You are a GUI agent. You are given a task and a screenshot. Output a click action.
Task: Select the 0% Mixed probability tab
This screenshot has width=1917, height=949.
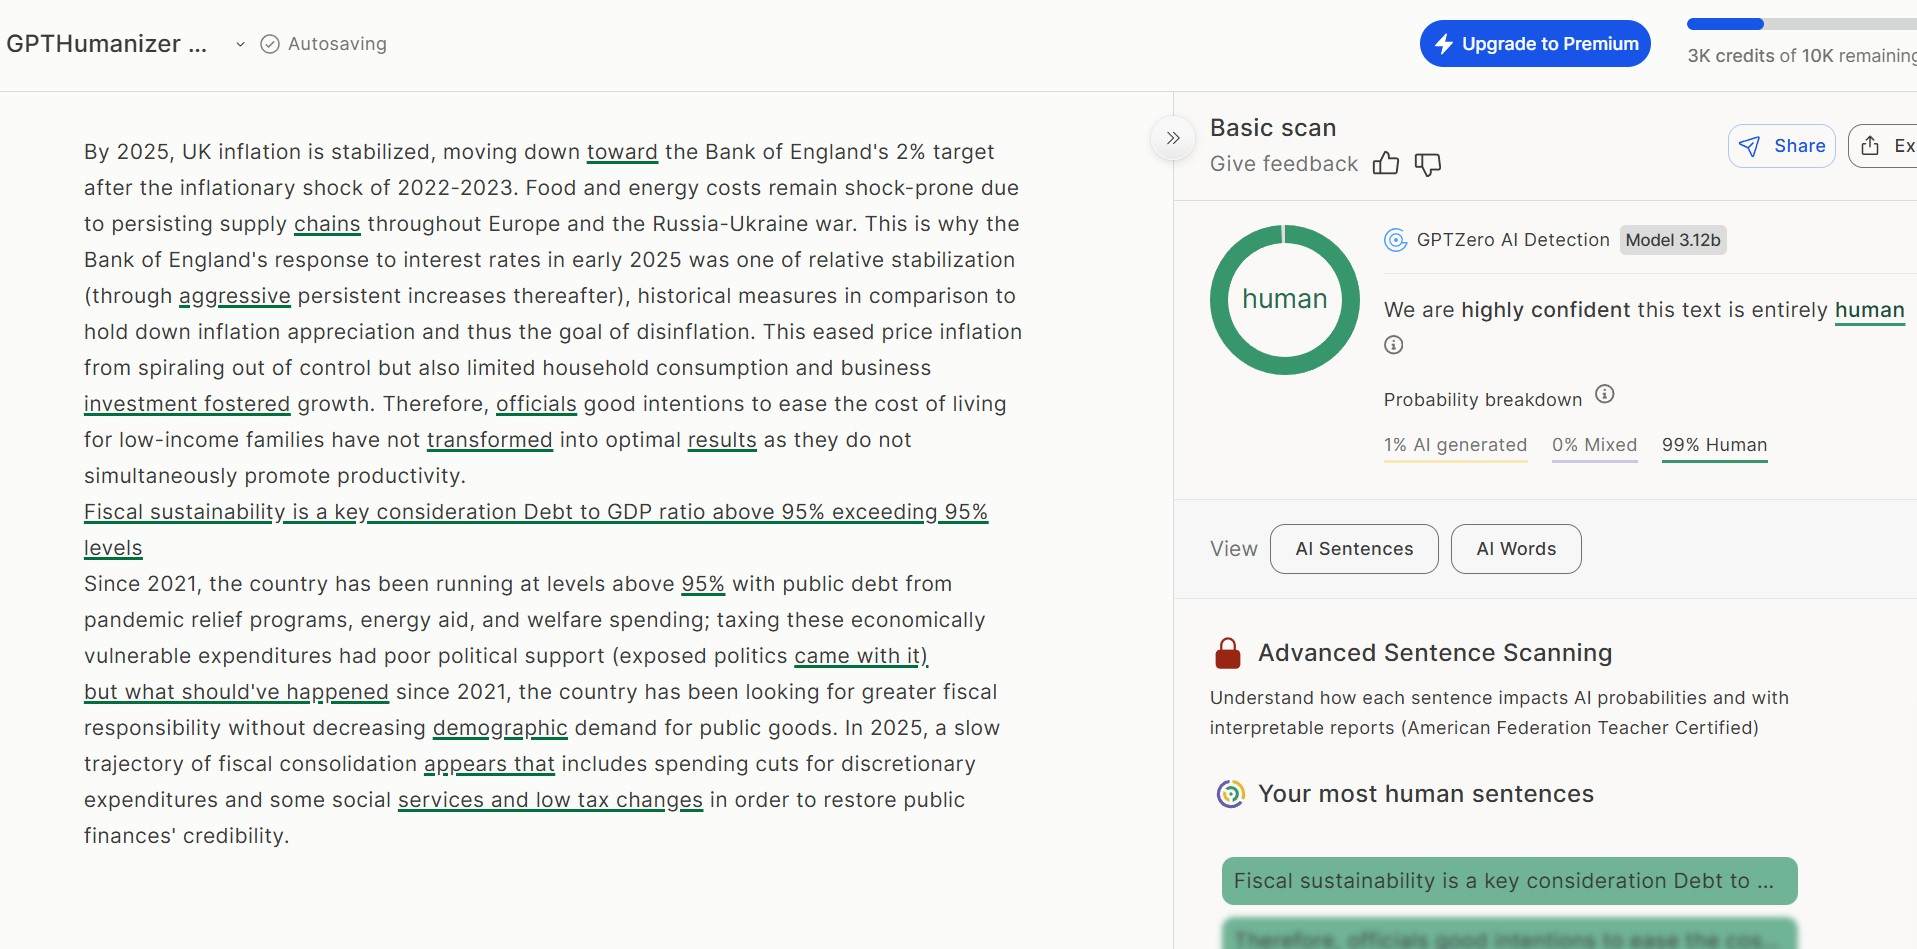coord(1593,445)
